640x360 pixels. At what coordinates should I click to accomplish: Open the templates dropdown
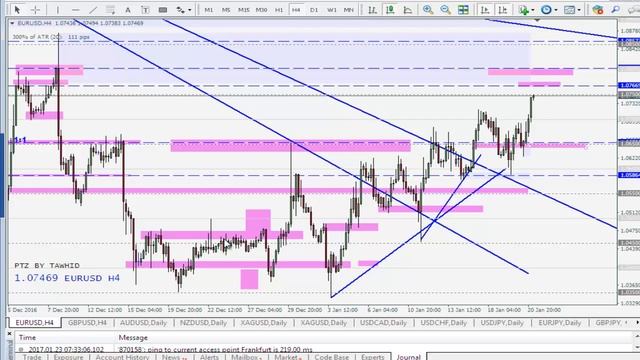[x=571, y=9]
